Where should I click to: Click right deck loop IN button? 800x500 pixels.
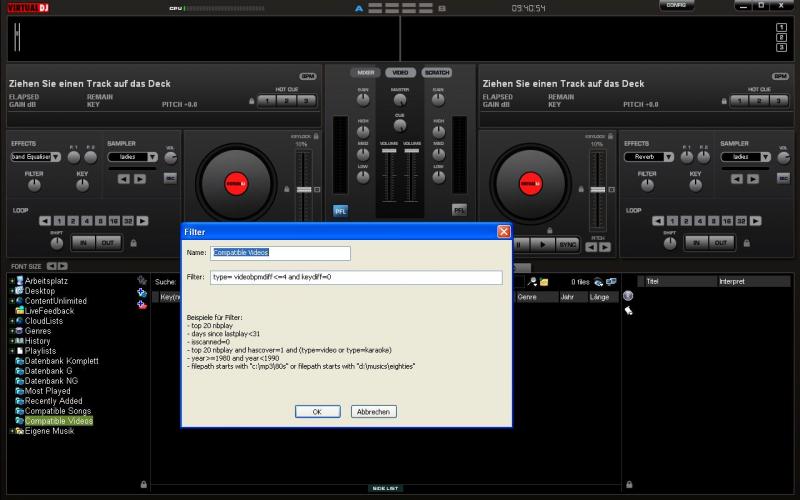pos(696,243)
